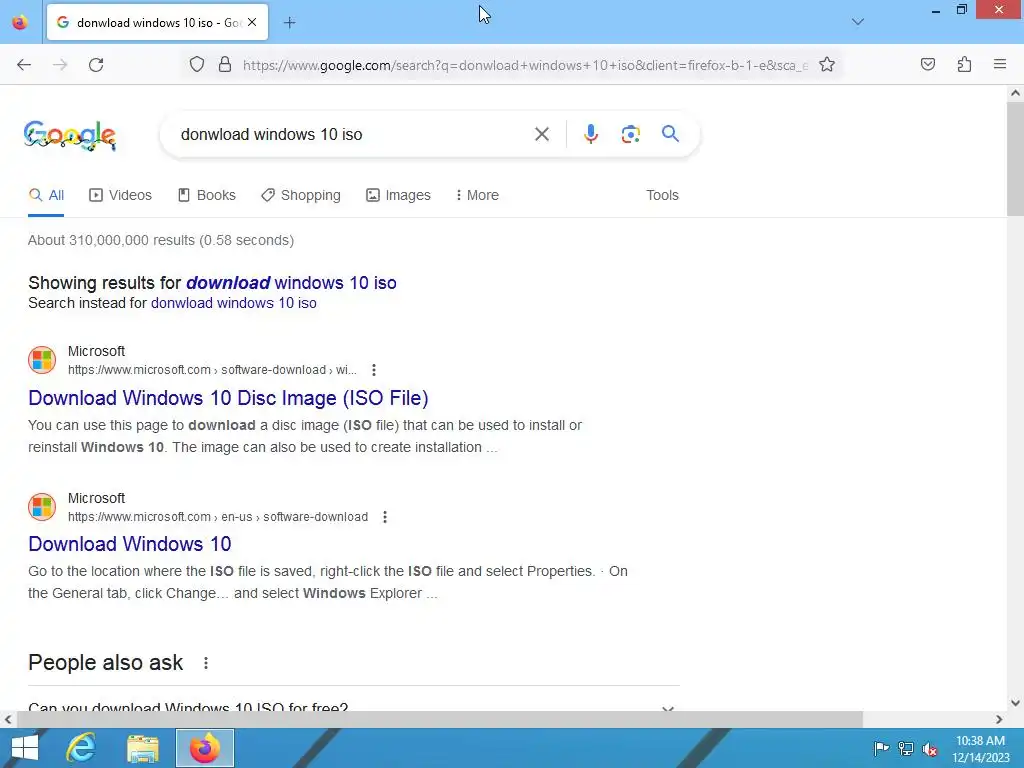The height and width of the screenshot is (768, 1024).
Task: Click the magnifier search submit icon
Action: (670, 134)
